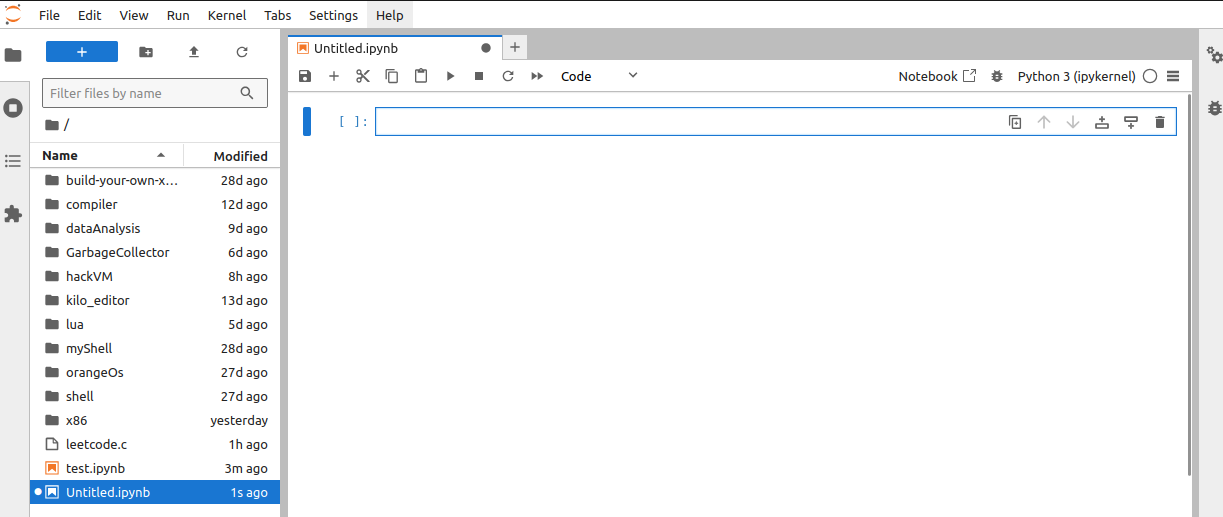1223x517 pixels.
Task: Open the Tabs menu
Action: pyautogui.click(x=278, y=15)
